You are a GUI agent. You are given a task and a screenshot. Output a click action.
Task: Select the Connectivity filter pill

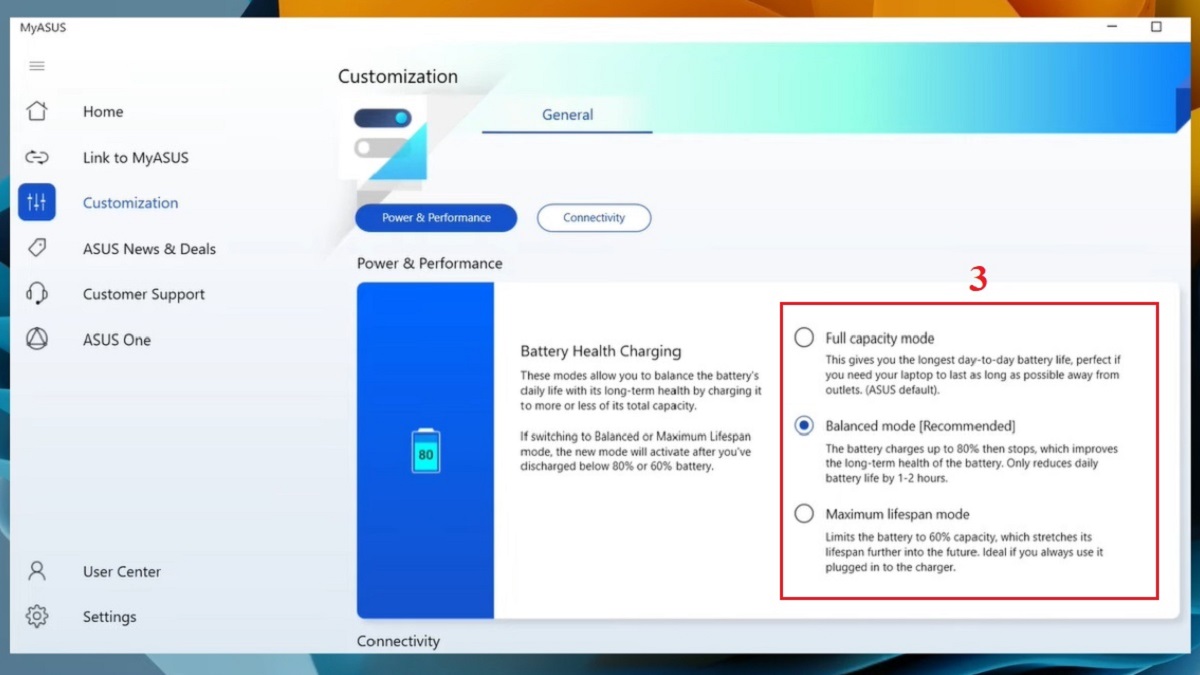(x=594, y=217)
